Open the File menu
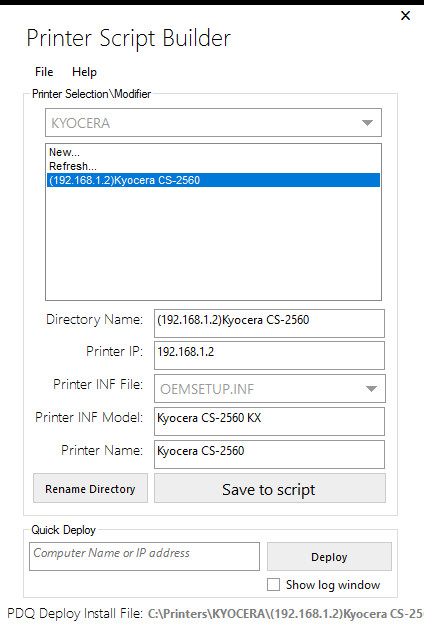 [44, 72]
